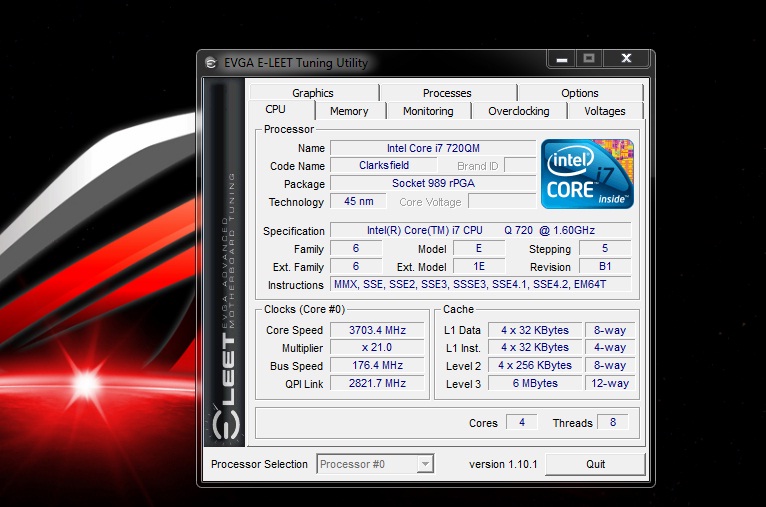Click the Family value 6
The height and width of the screenshot is (507, 766).
[x=356, y=248]
